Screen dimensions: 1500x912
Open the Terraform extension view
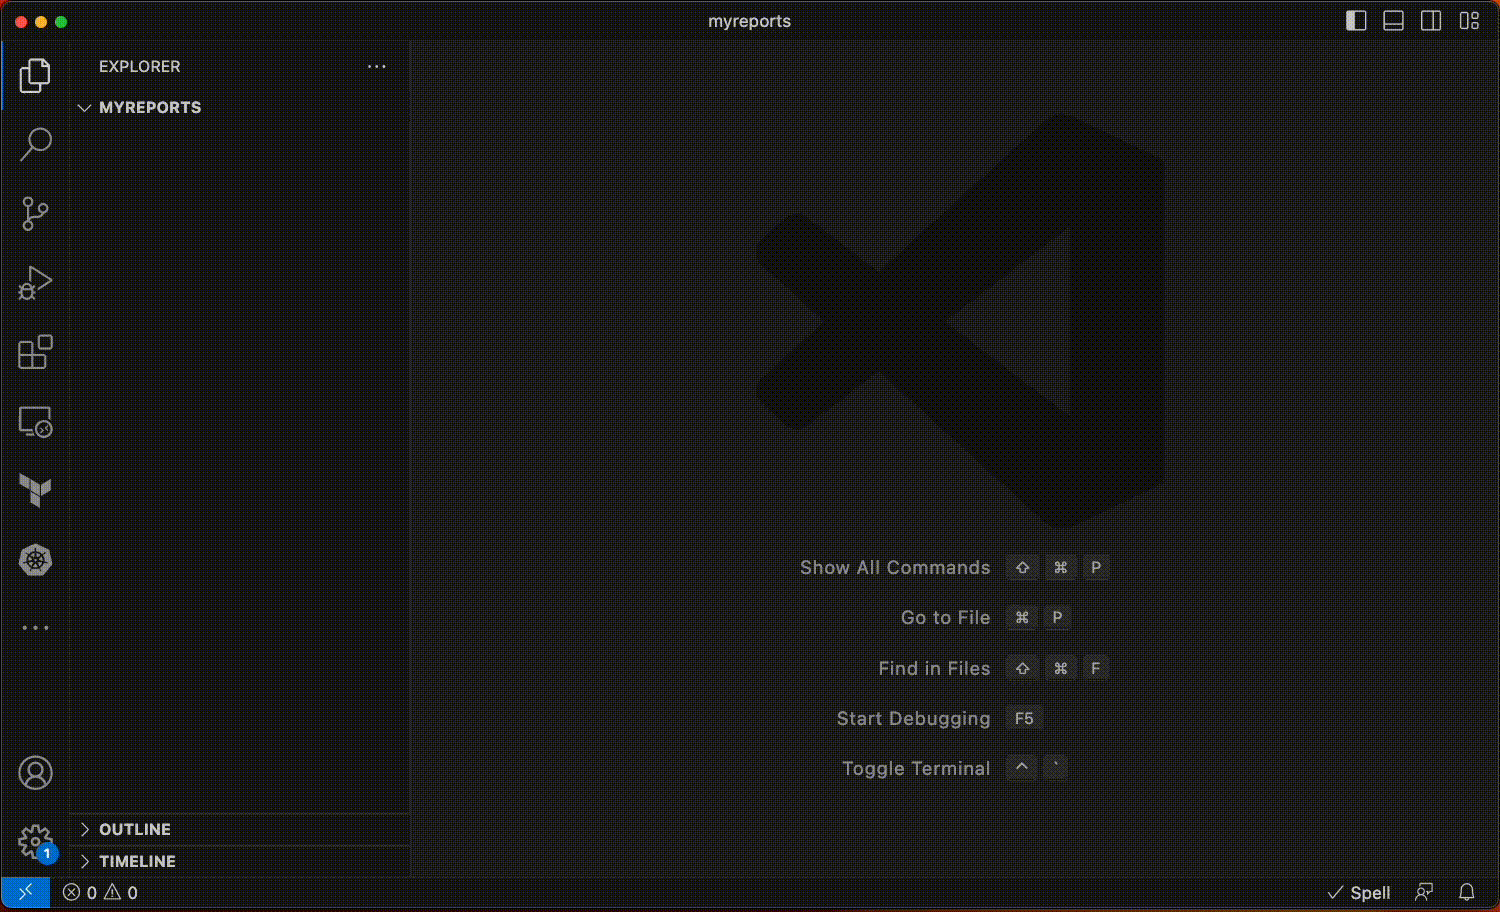(x=35, y=490)
